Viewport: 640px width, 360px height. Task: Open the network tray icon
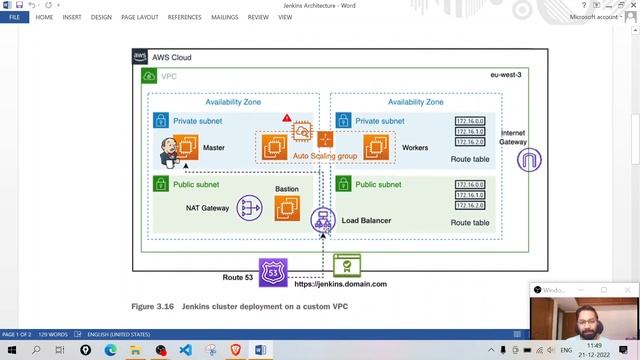click(540, 350)
